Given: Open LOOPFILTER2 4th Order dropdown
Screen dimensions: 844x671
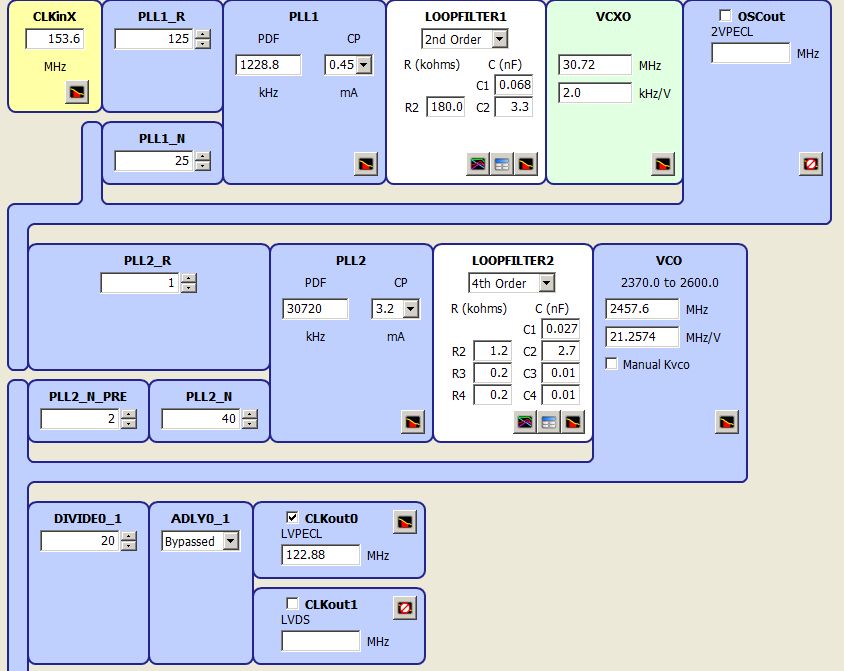Looking at the screenshot, I should (x=546, y=283).
